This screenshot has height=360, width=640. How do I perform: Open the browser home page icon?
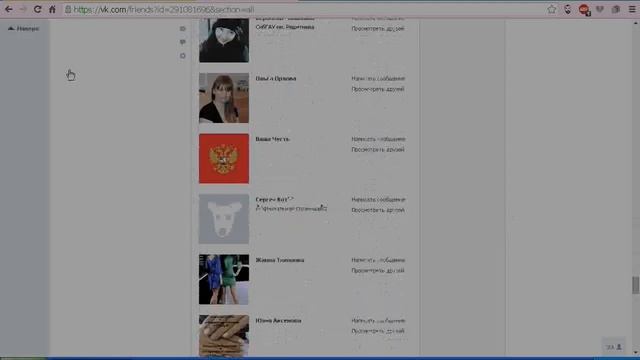[52, 9]
